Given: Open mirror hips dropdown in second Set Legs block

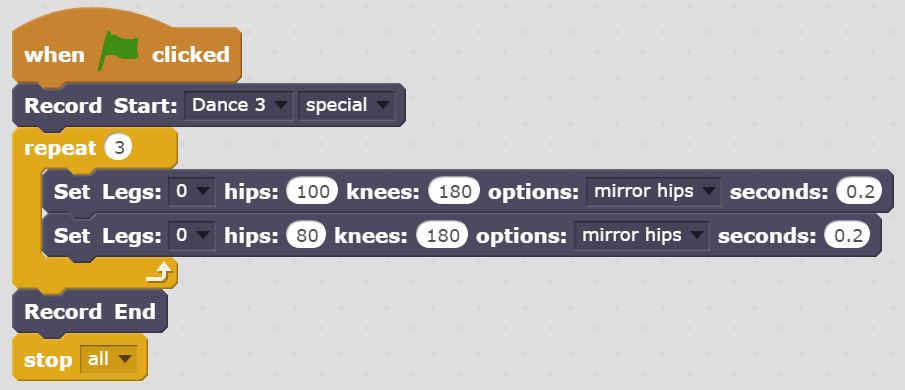Looking at the screenshot, I should pos(642,235).
